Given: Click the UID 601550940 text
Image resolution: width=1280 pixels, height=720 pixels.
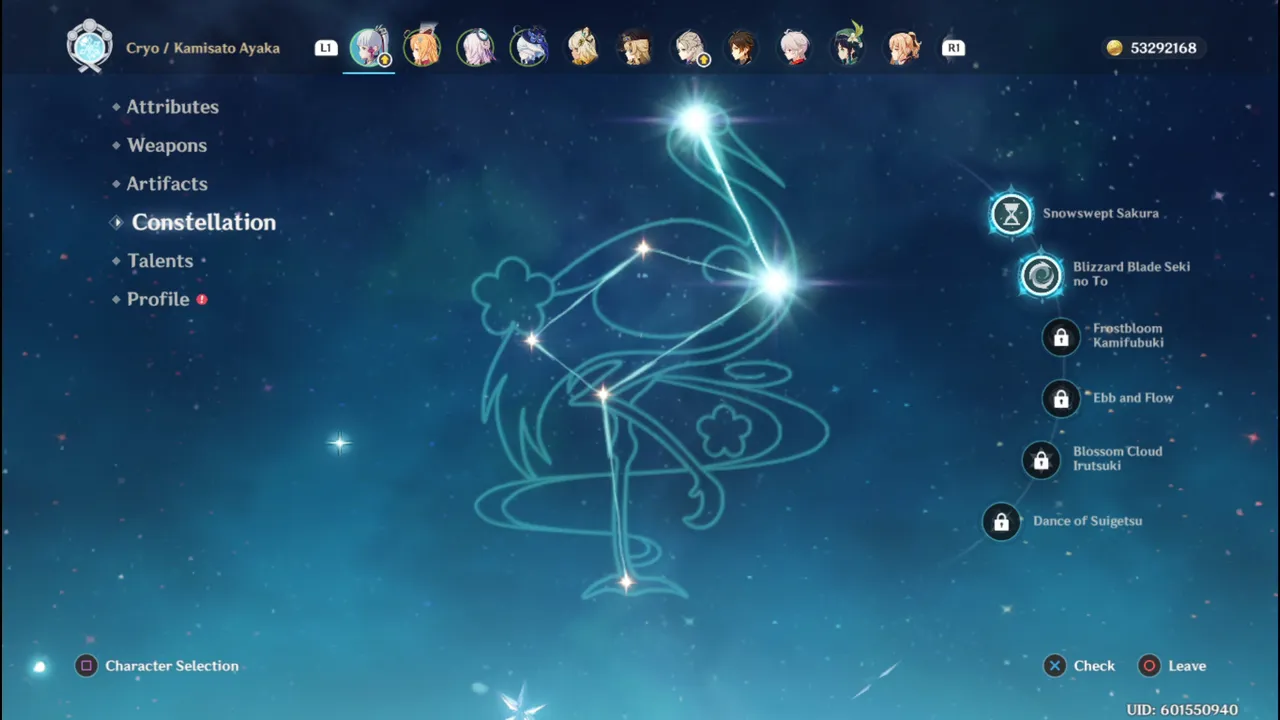Looking at the screenshot, I should pyautogui.click(x=1182, y=710).
